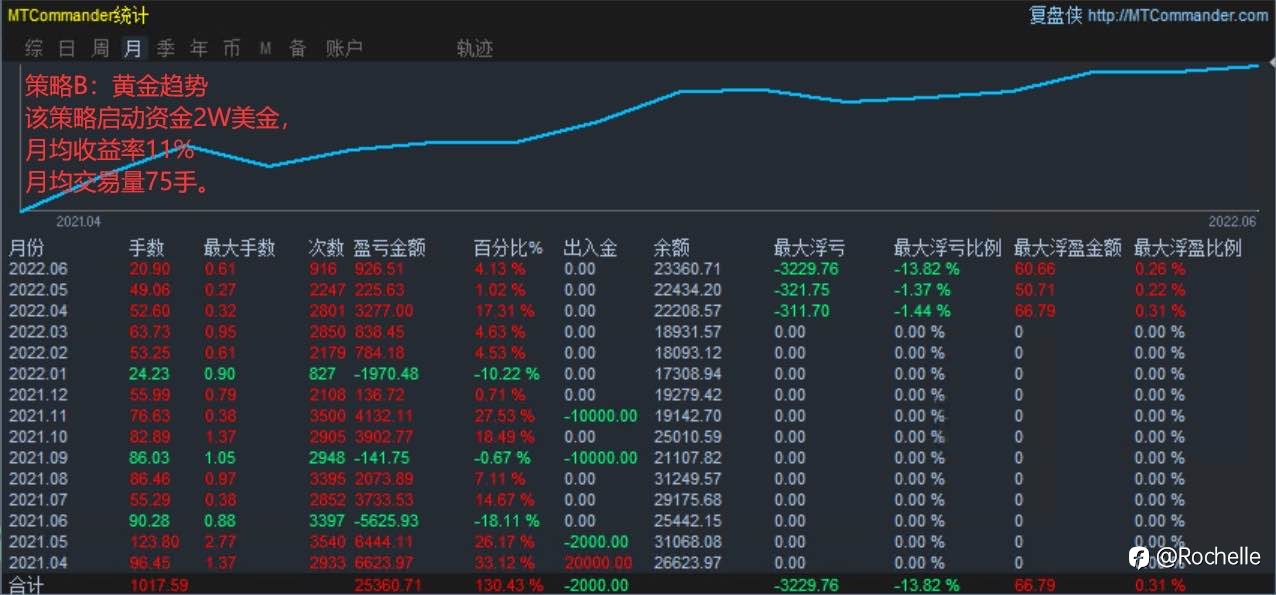Click the 20000.00 deposit cell
The image size is (1276, 595).
point(597,563)
